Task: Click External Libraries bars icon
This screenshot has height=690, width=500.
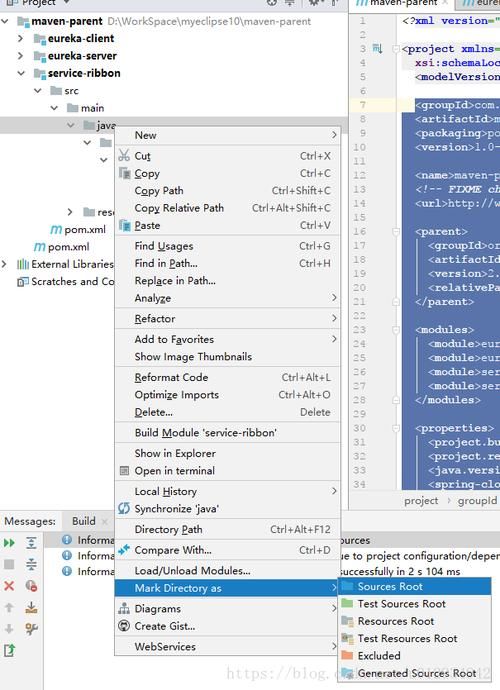Action: 23,264
